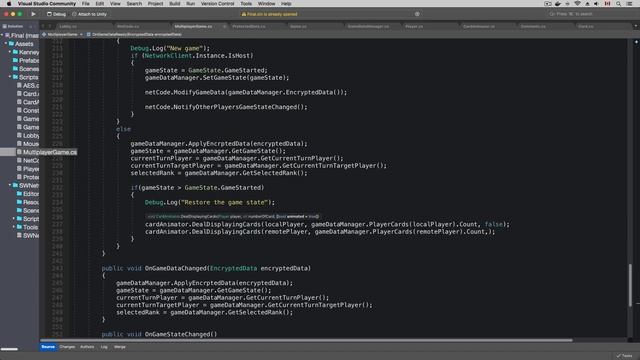The width and height of the screenshot is (640, 360).
Task: Open the Version Control menu
Action: click(x=218, y=3)
